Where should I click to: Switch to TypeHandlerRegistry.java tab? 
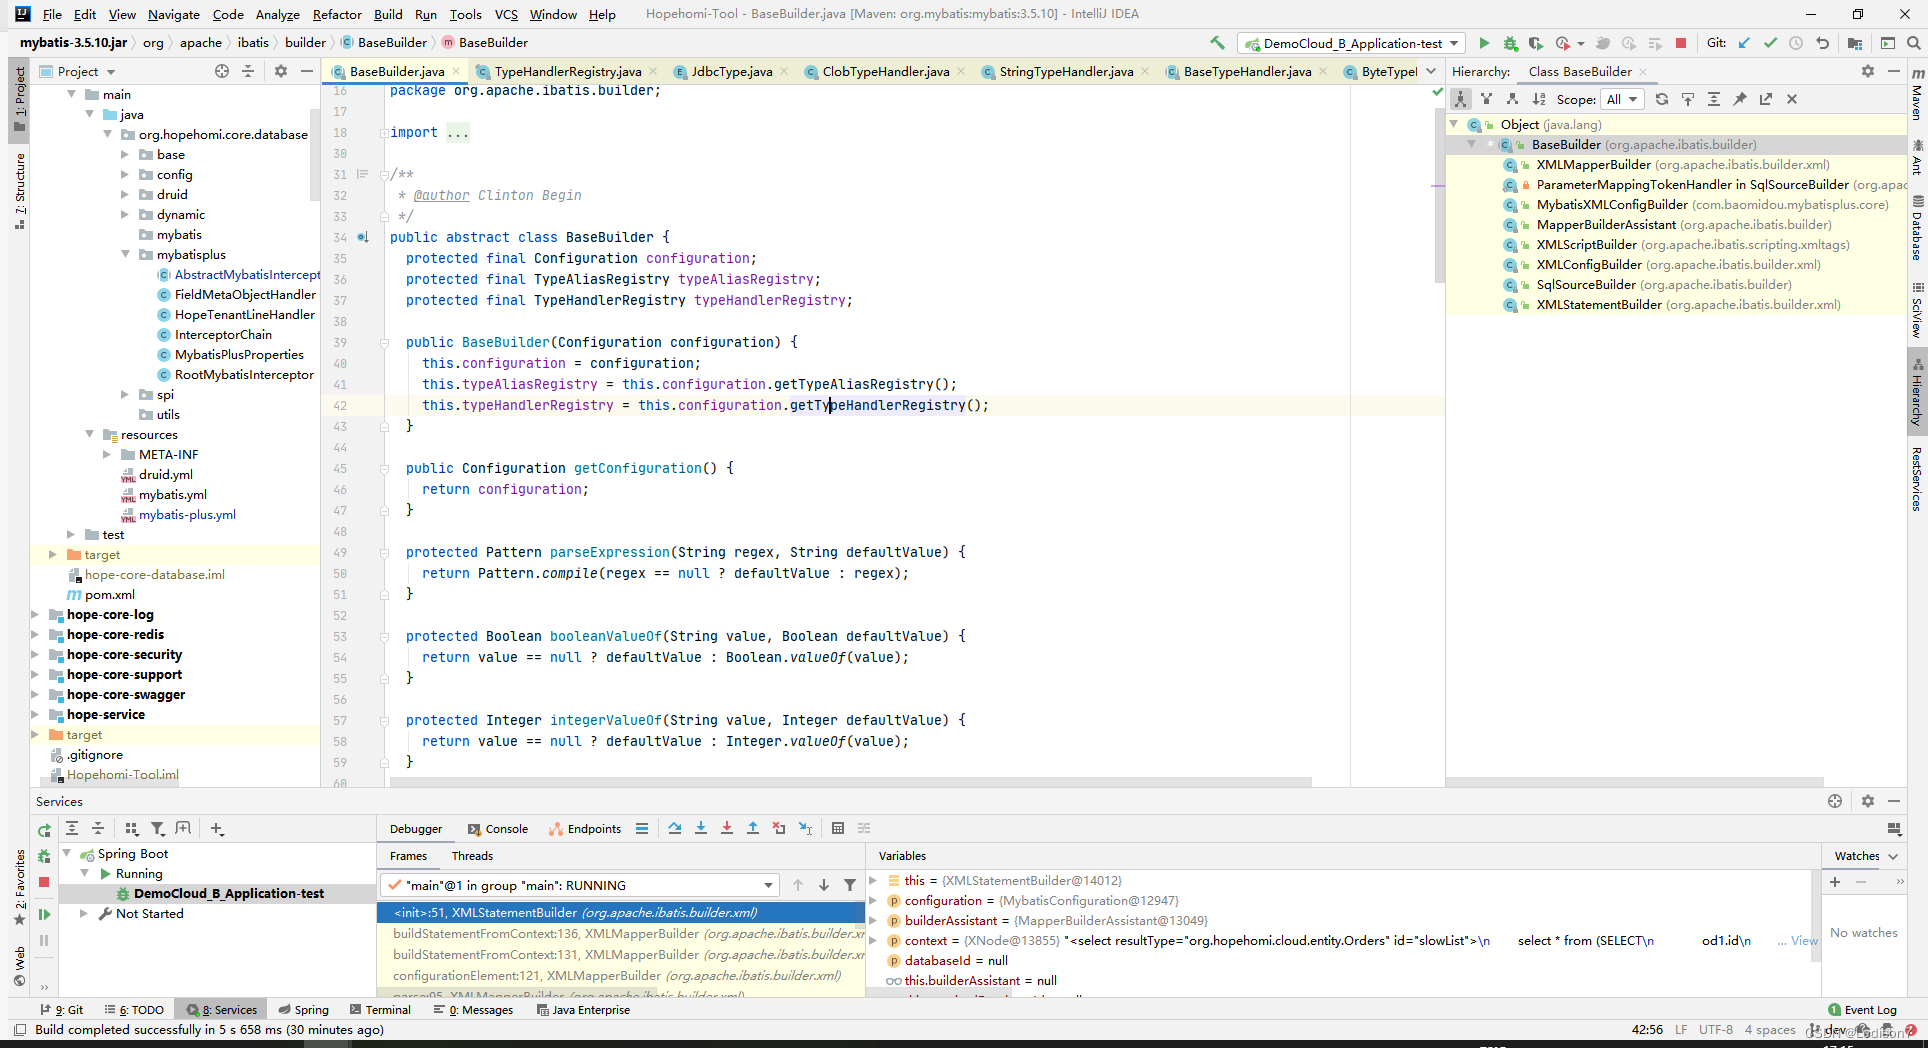[567, 71]
